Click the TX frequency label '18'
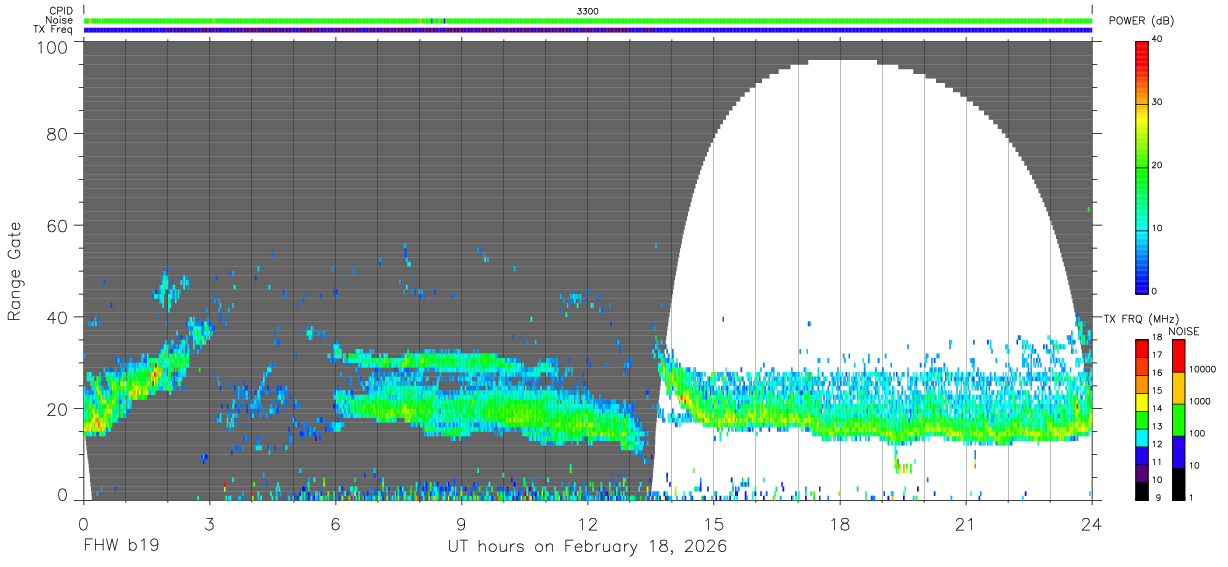The height and width of the screenshot is (567, 1228). (1156, 337)
